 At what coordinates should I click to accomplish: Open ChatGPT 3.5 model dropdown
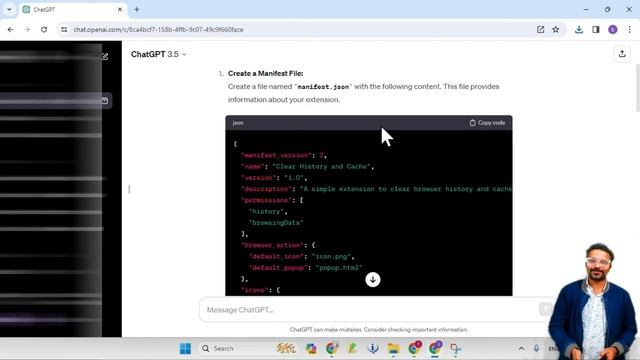coord(158,54)
